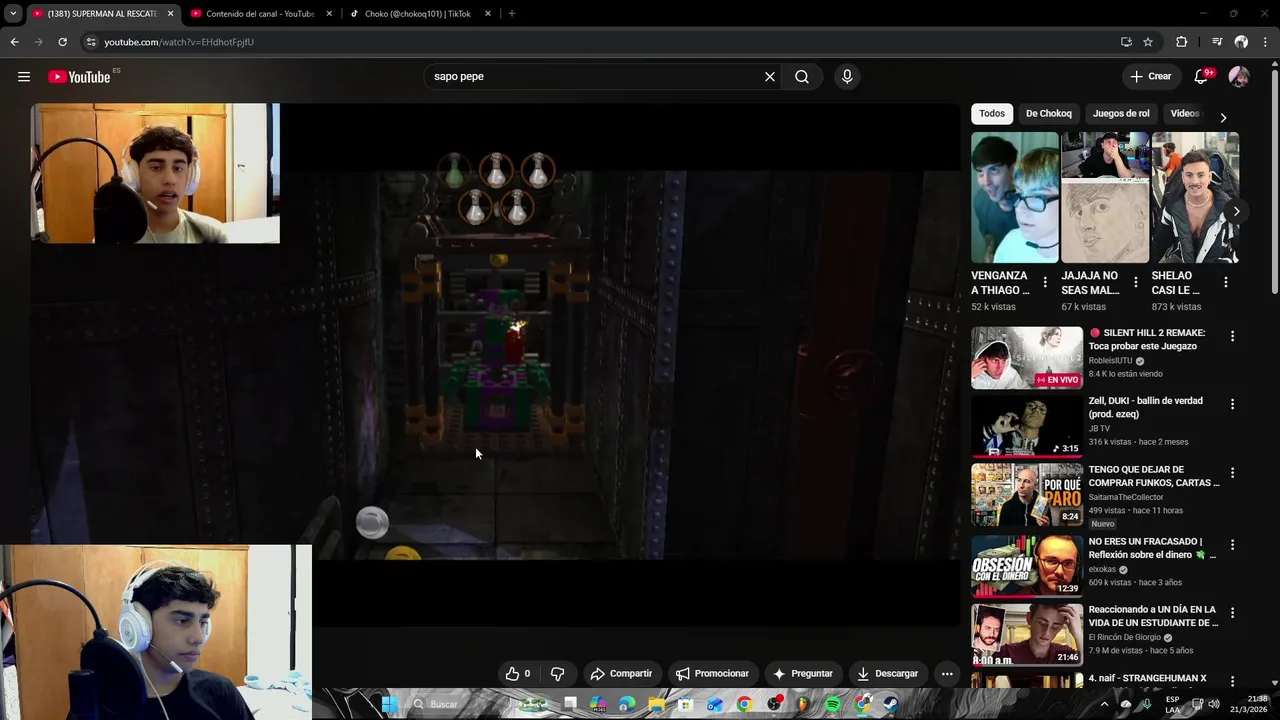Like the video with thumbs up
This screenshot has width=1280, height=720.
point(518,674)
